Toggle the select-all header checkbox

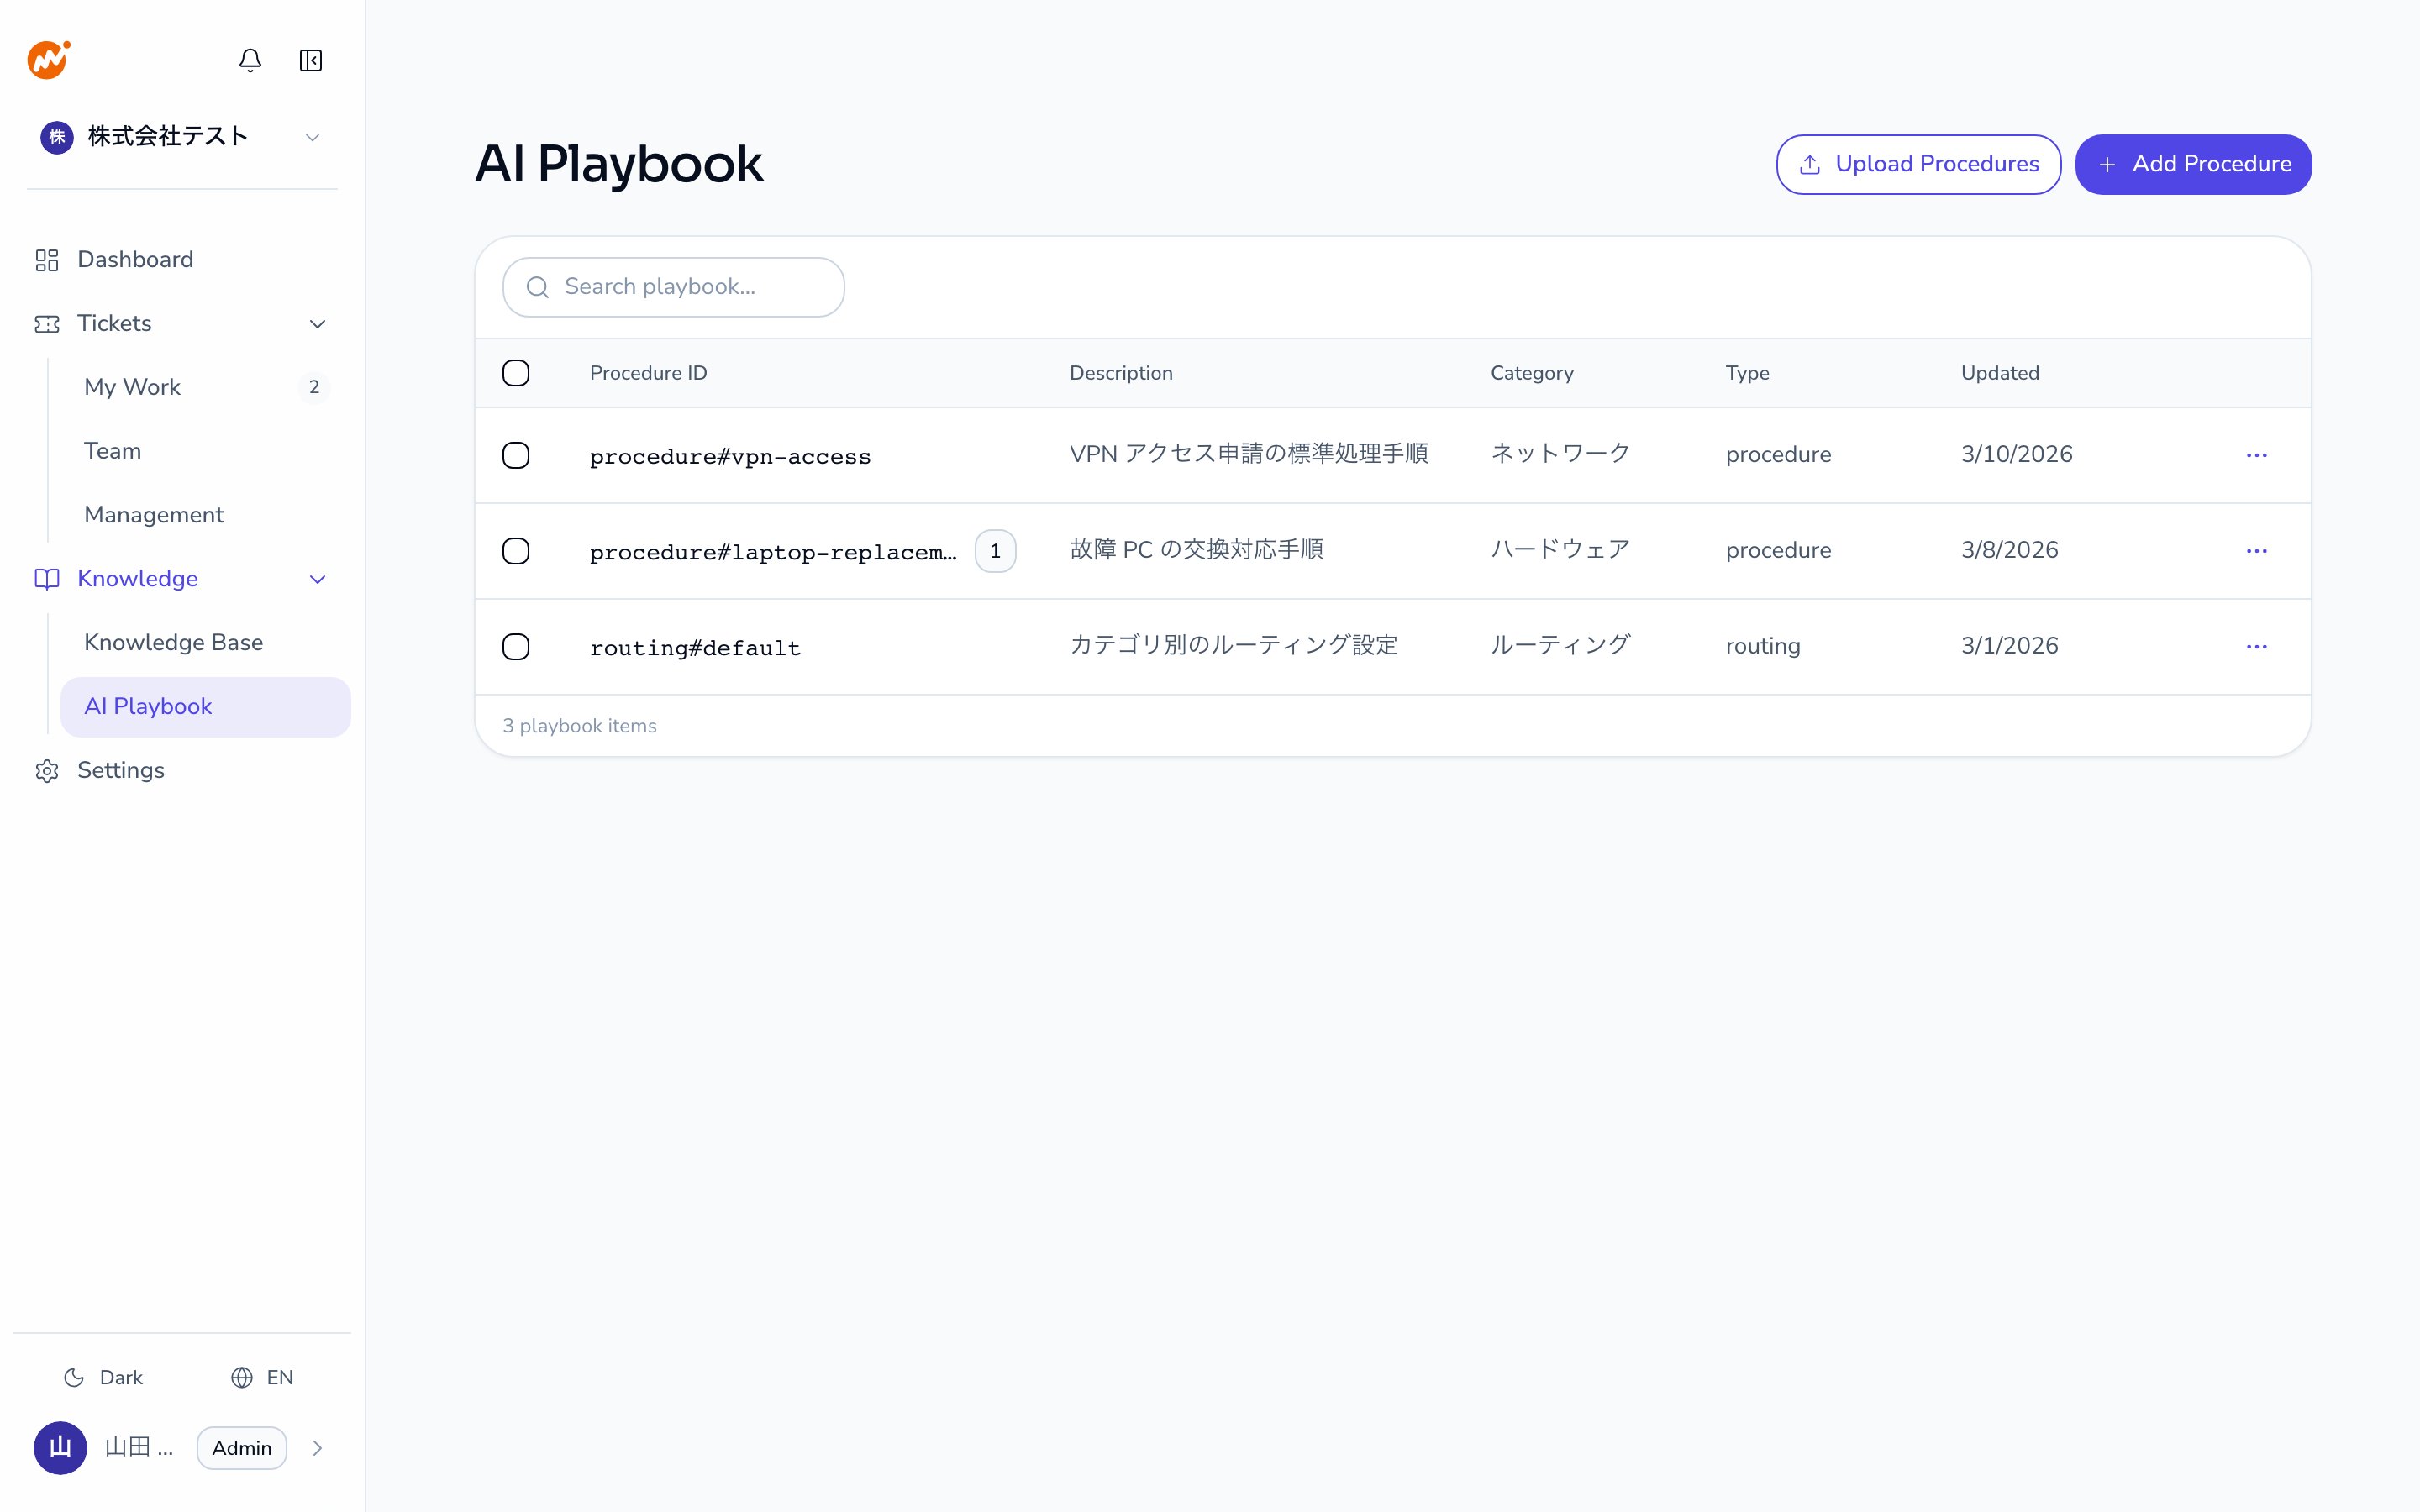click(x=516, y=373)
